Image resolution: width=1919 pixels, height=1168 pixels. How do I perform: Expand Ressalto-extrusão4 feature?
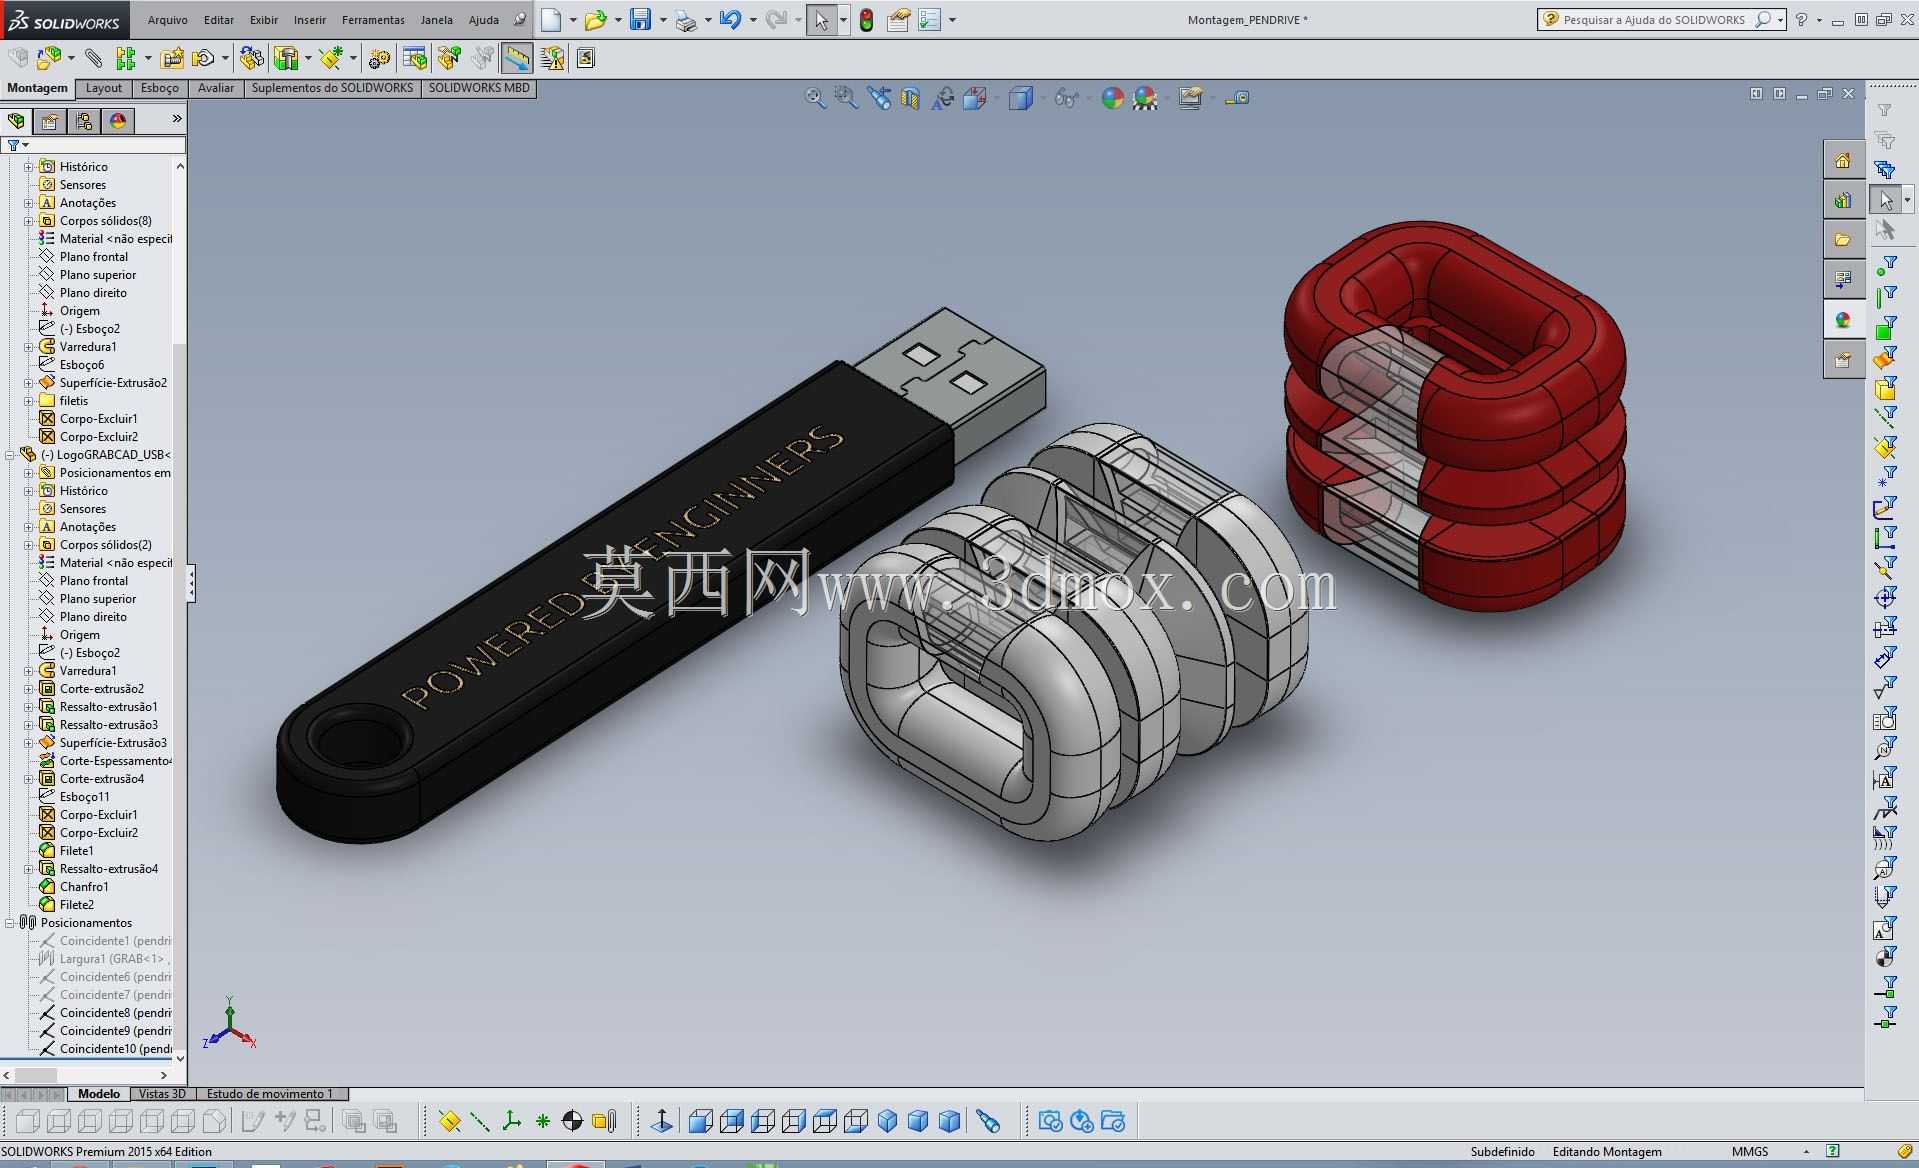[28, 869]
